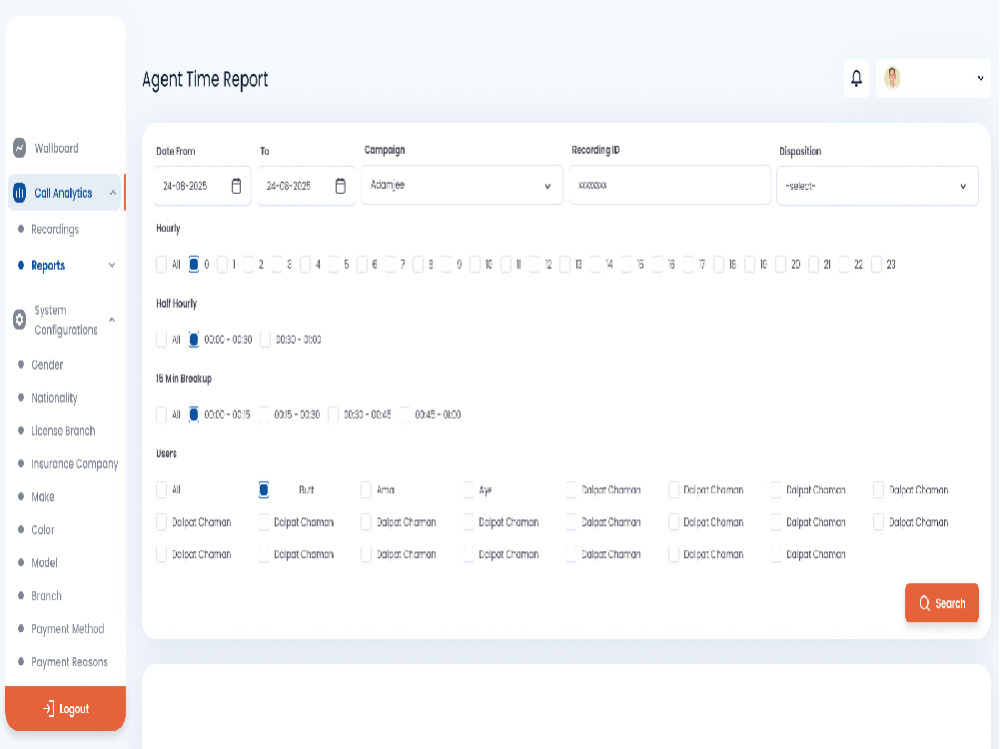1000x749 pixels.
Task: Uncheck the hour 0 checkbox
Action: (x=193, y=264)
